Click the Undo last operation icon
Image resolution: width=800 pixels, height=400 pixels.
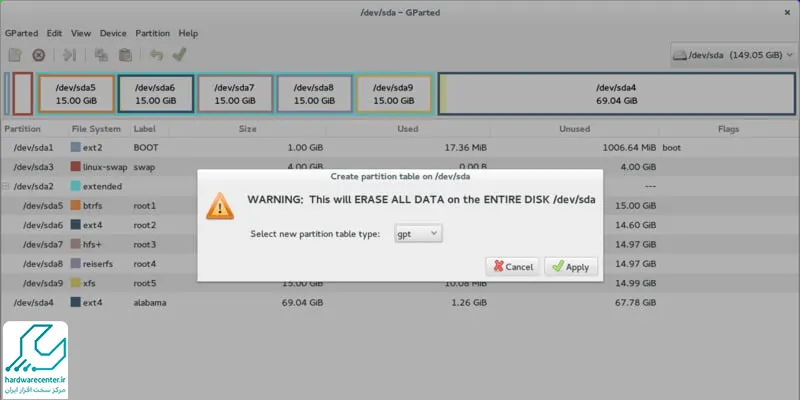[x=156, y=55]
